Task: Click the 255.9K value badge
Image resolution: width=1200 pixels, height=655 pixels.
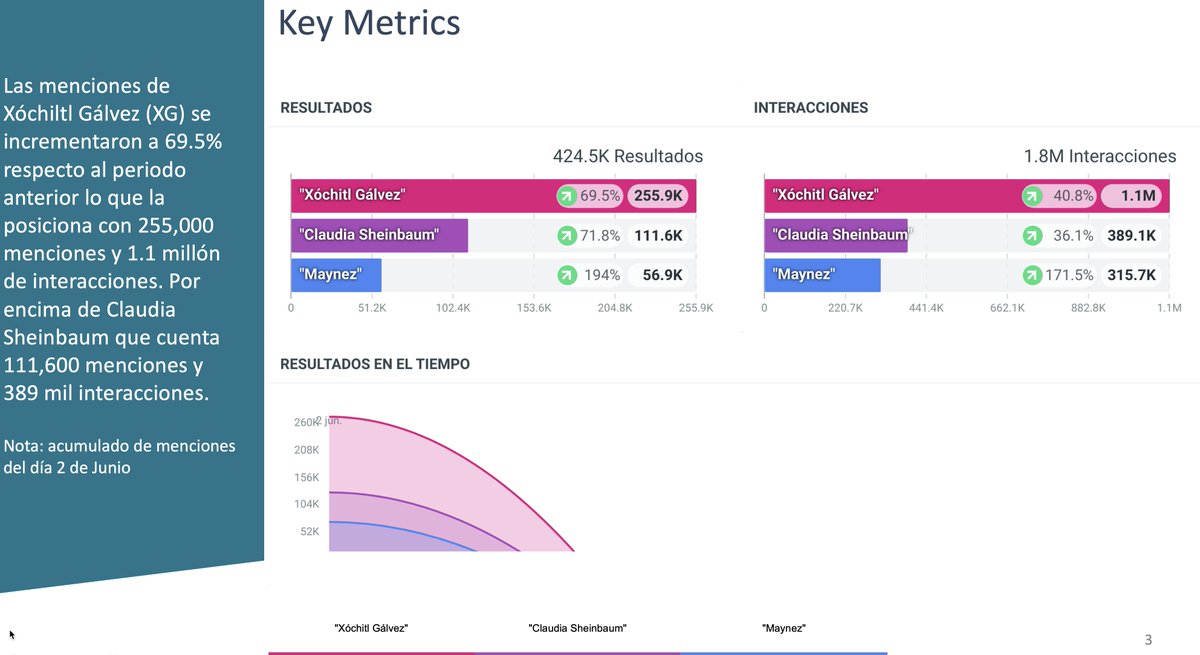Action: [x=659, y=196]
